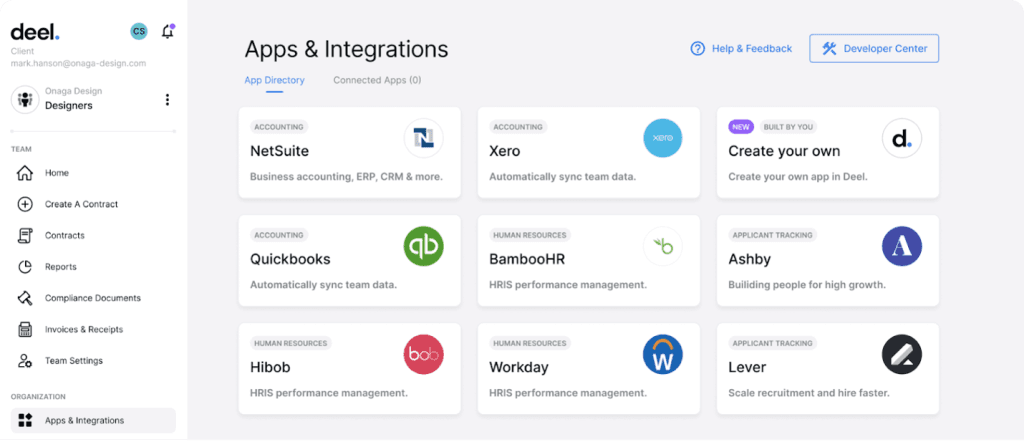Go to Home in the sidebar
1024x442 pixels.
tap(56, 173)
